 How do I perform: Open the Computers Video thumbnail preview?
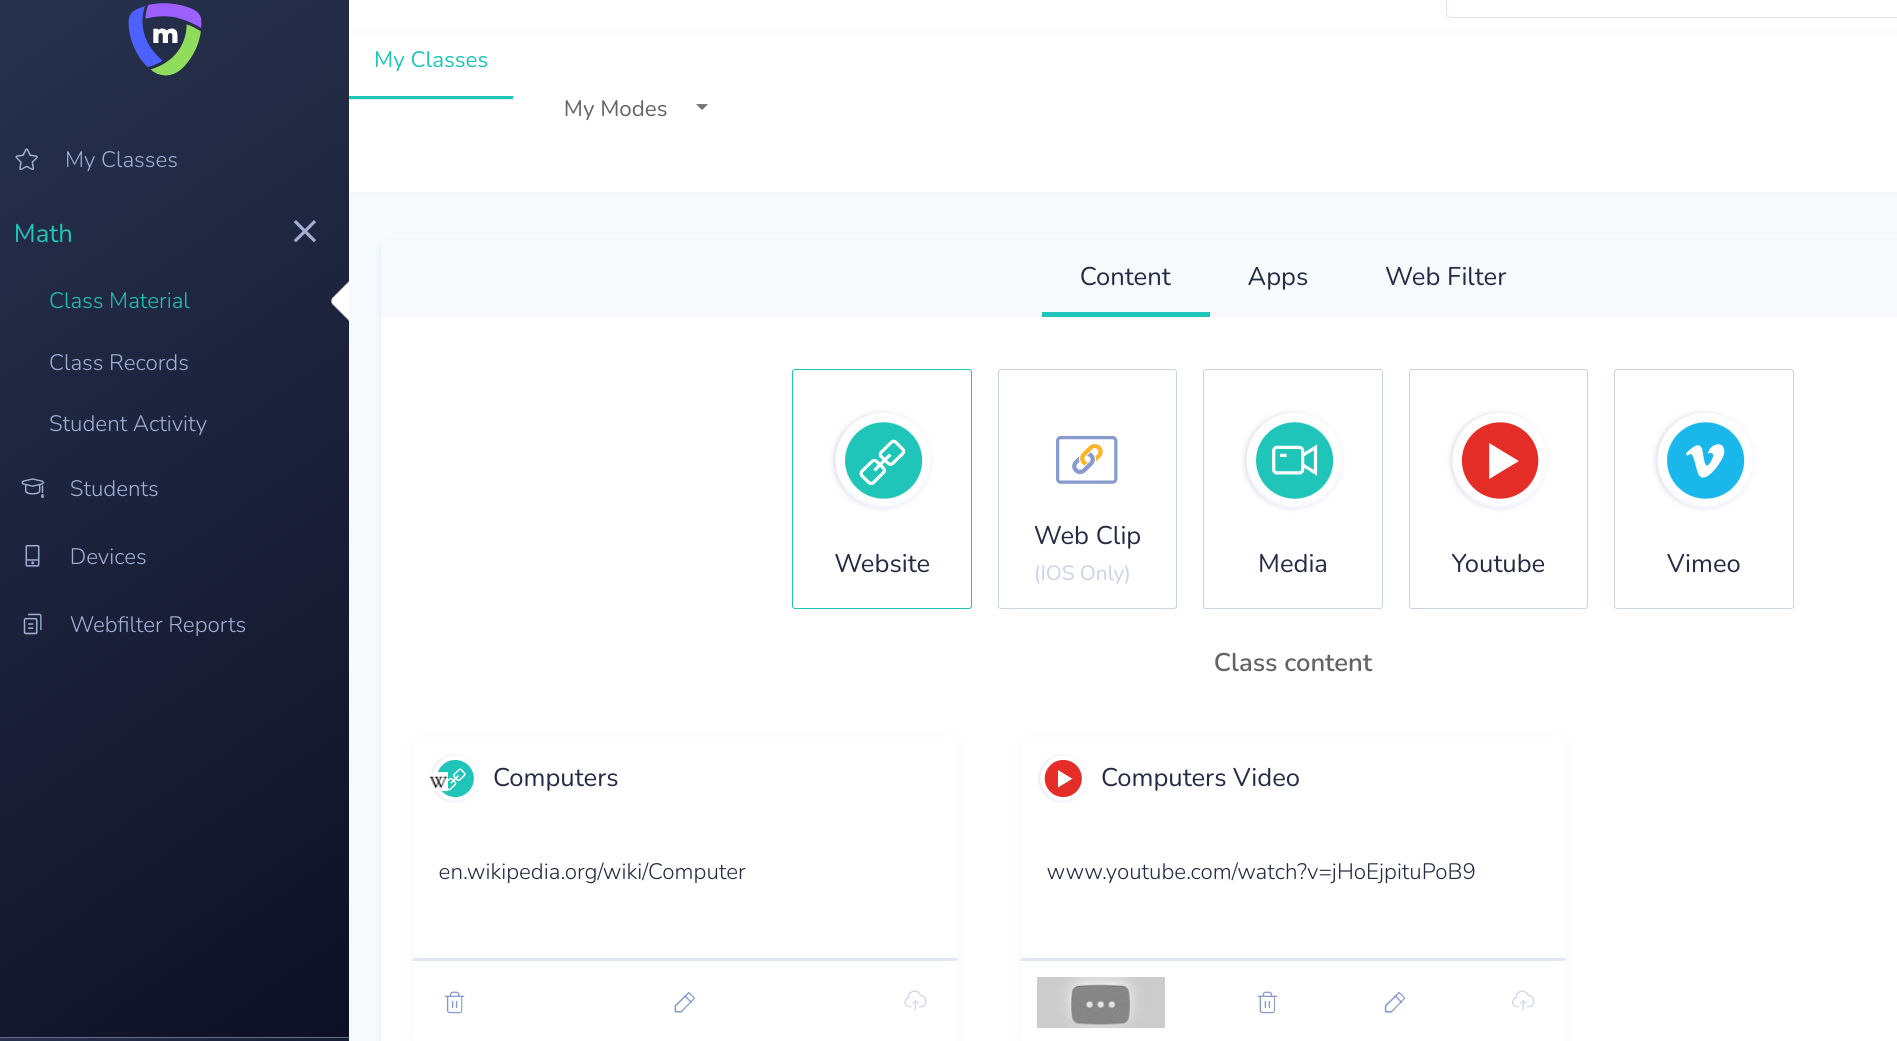pyautogui.click(x=1101, y=1003)
